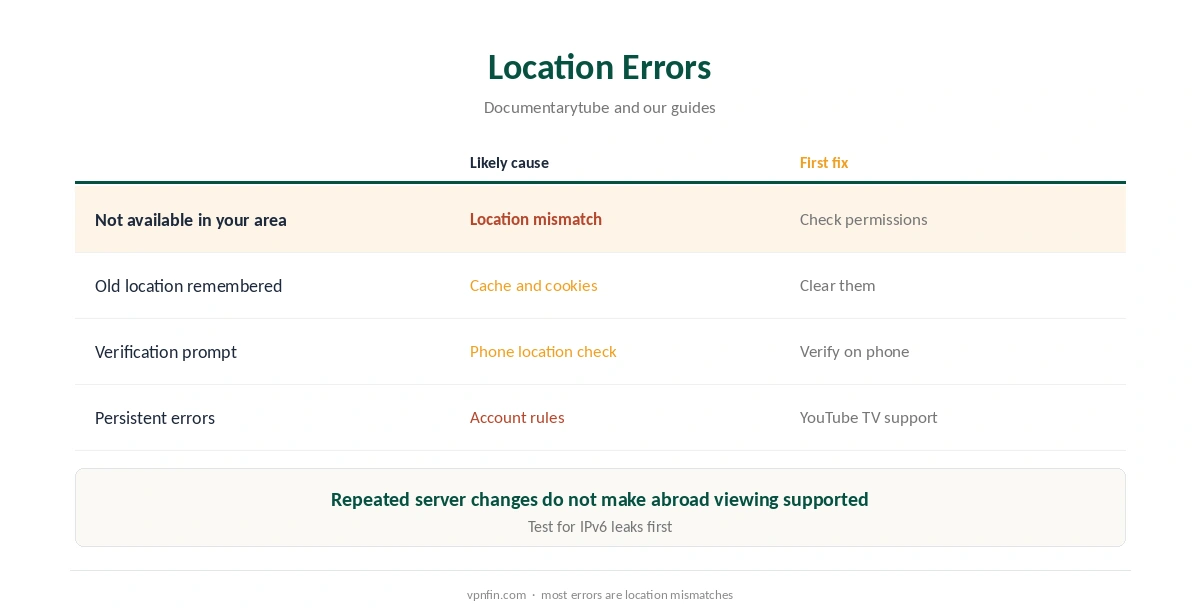The image size is (1200, 614).
Task: Click the "Likely cause" column header
Action: 509,163
